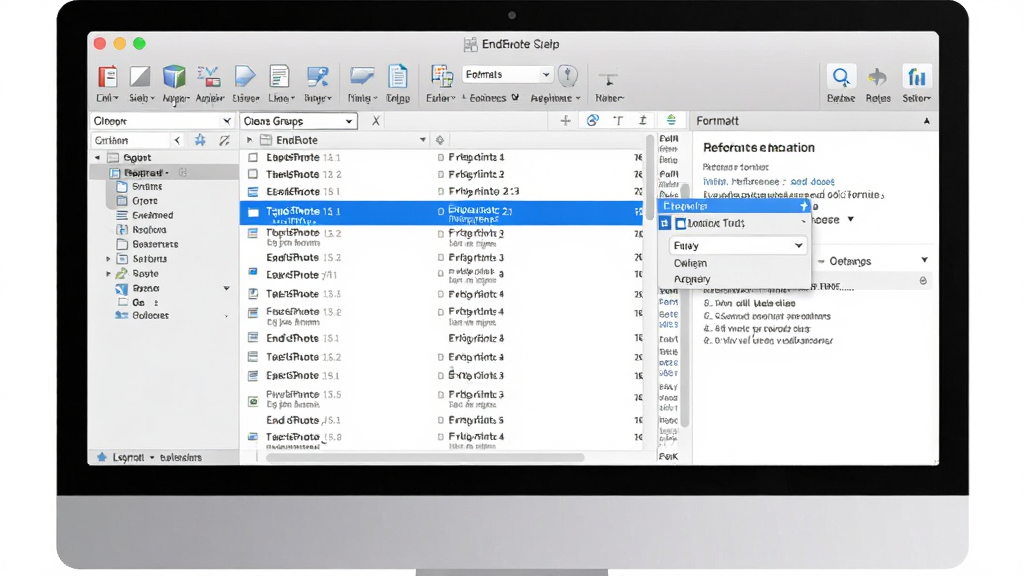Toggle the 'Lonioe Tudt' checkbox in popup
This screenshot has height=576, width=1024.
click(x=680, y=223)
